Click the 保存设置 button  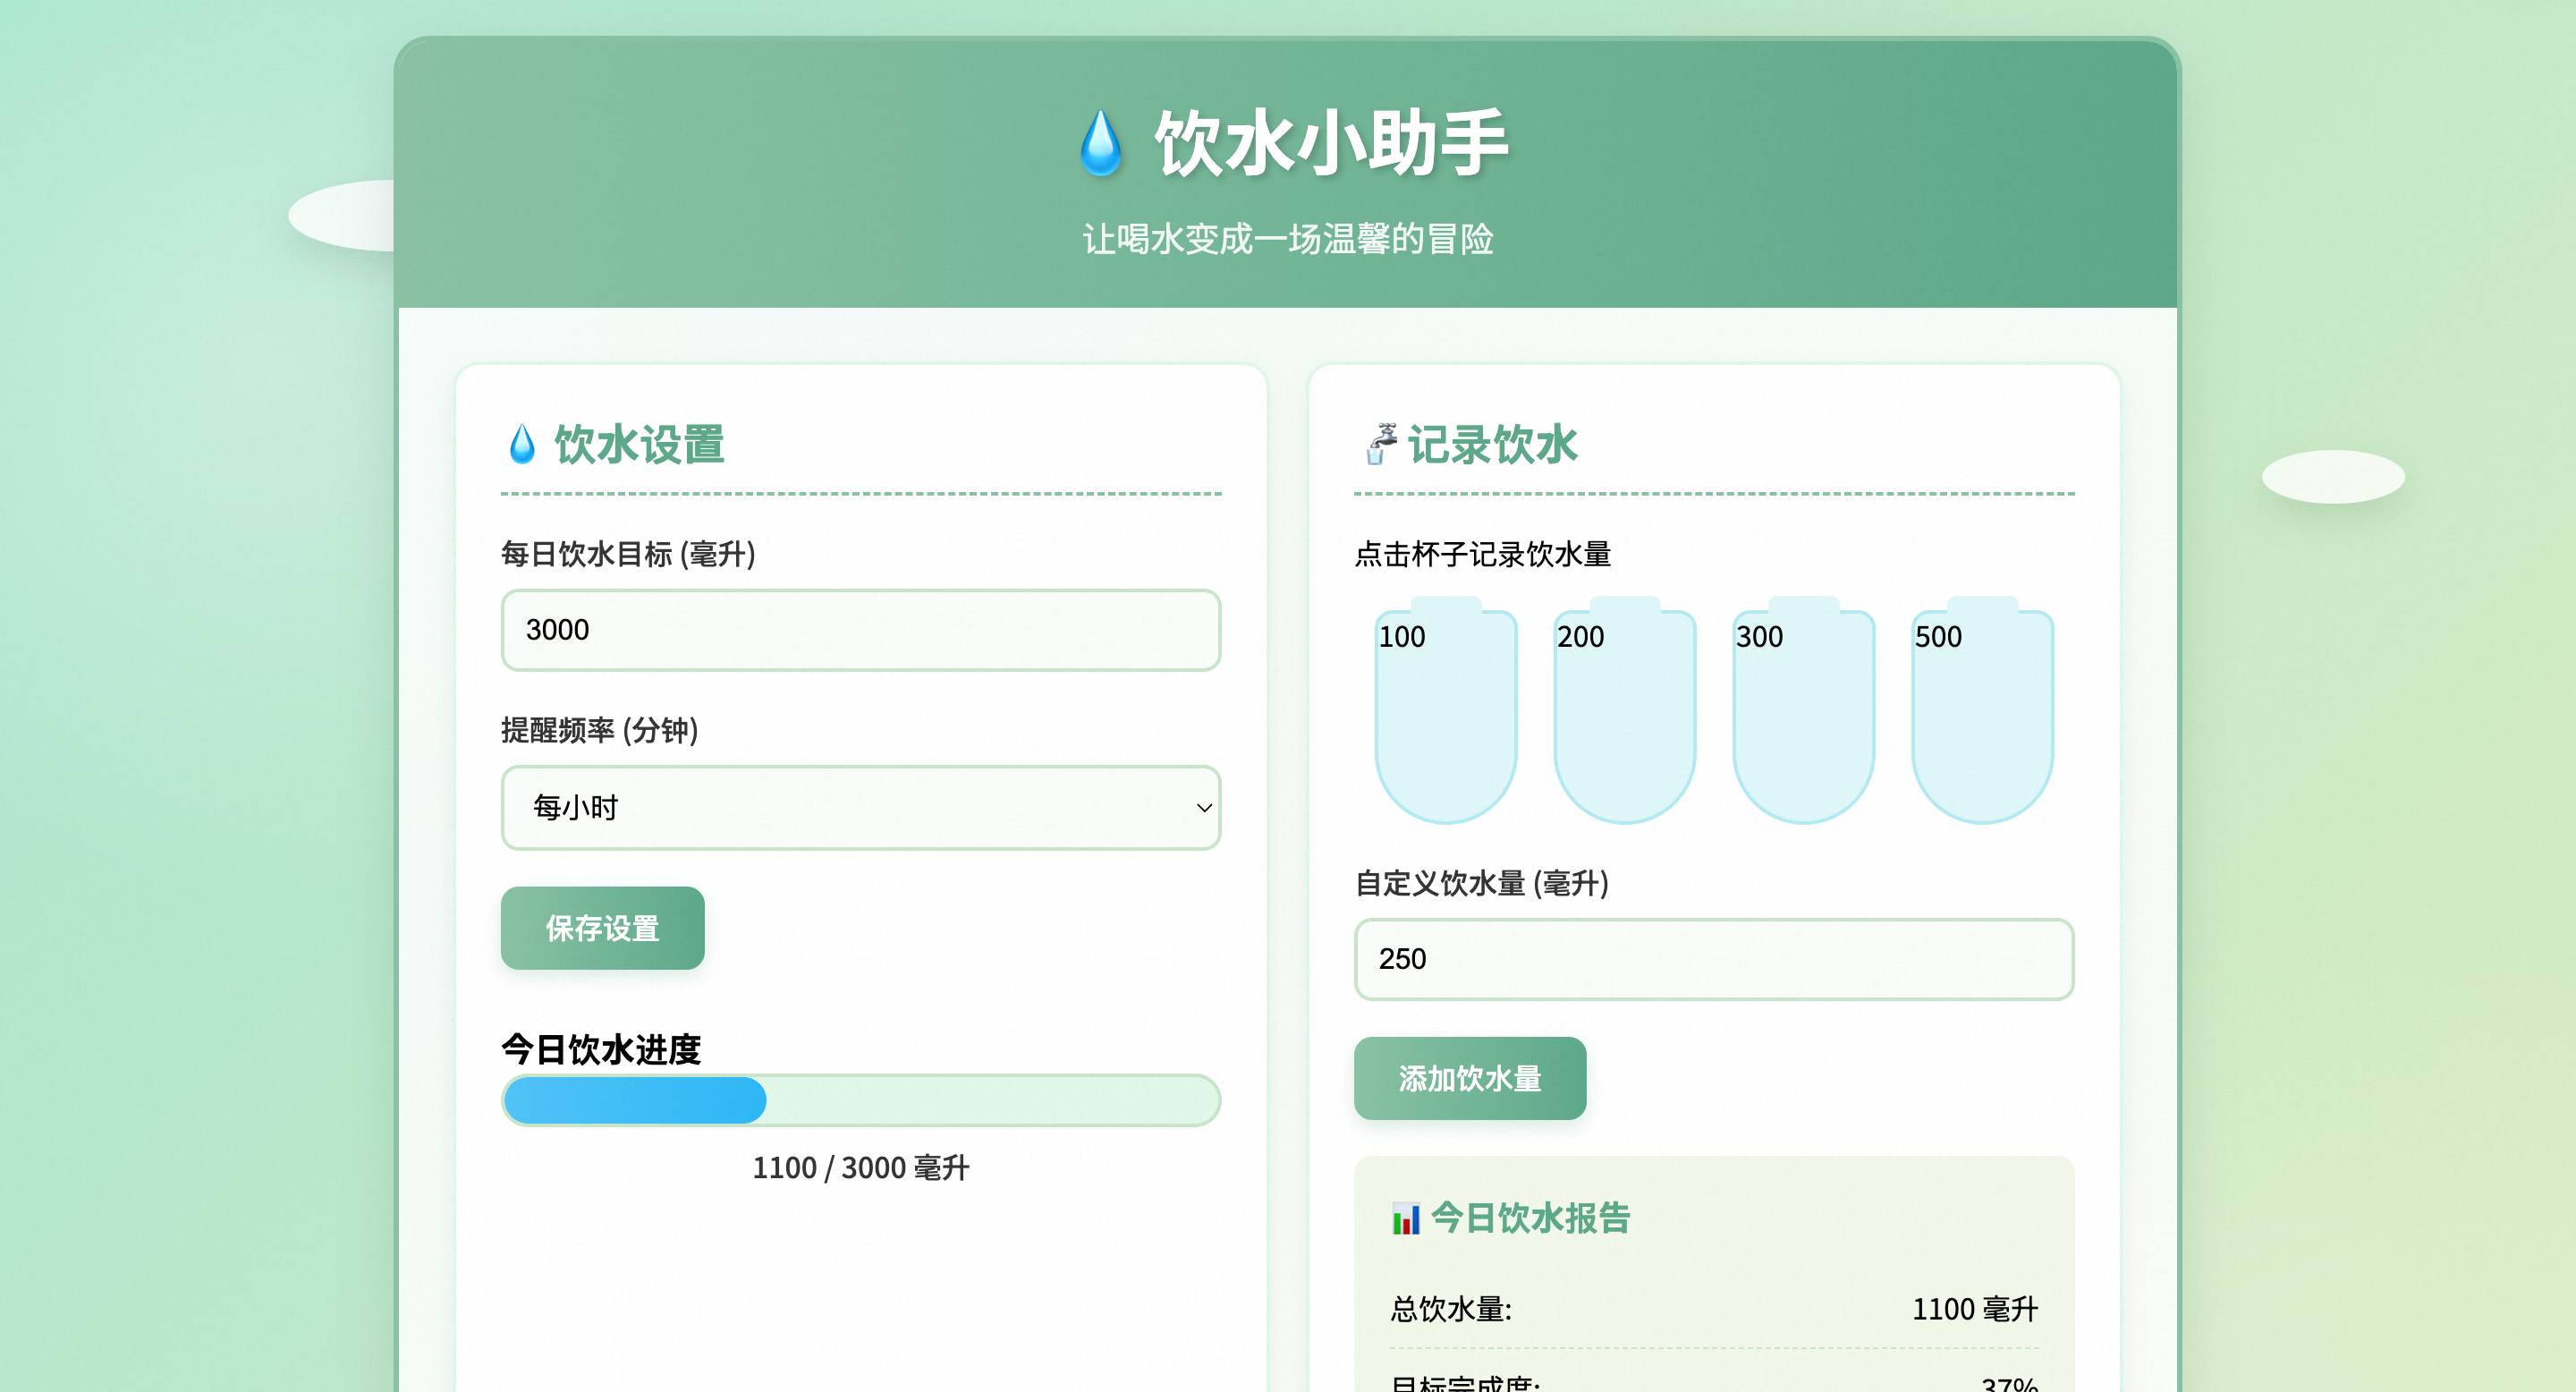tap(602, 928)
